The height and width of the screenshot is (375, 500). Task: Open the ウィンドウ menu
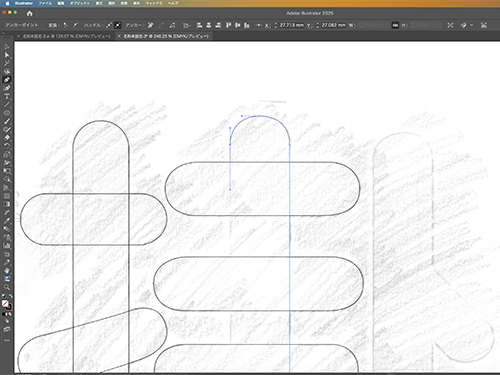click(x=154, y=3)
